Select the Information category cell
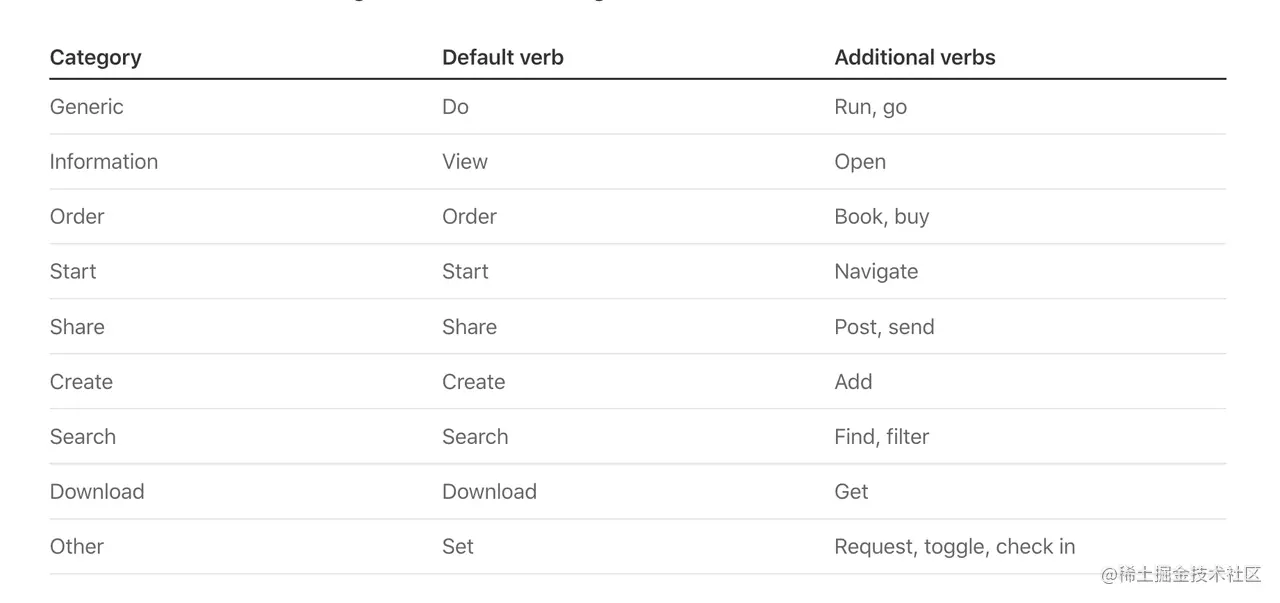Screen dimensions: 1280x603 click(x=104, y=162)
